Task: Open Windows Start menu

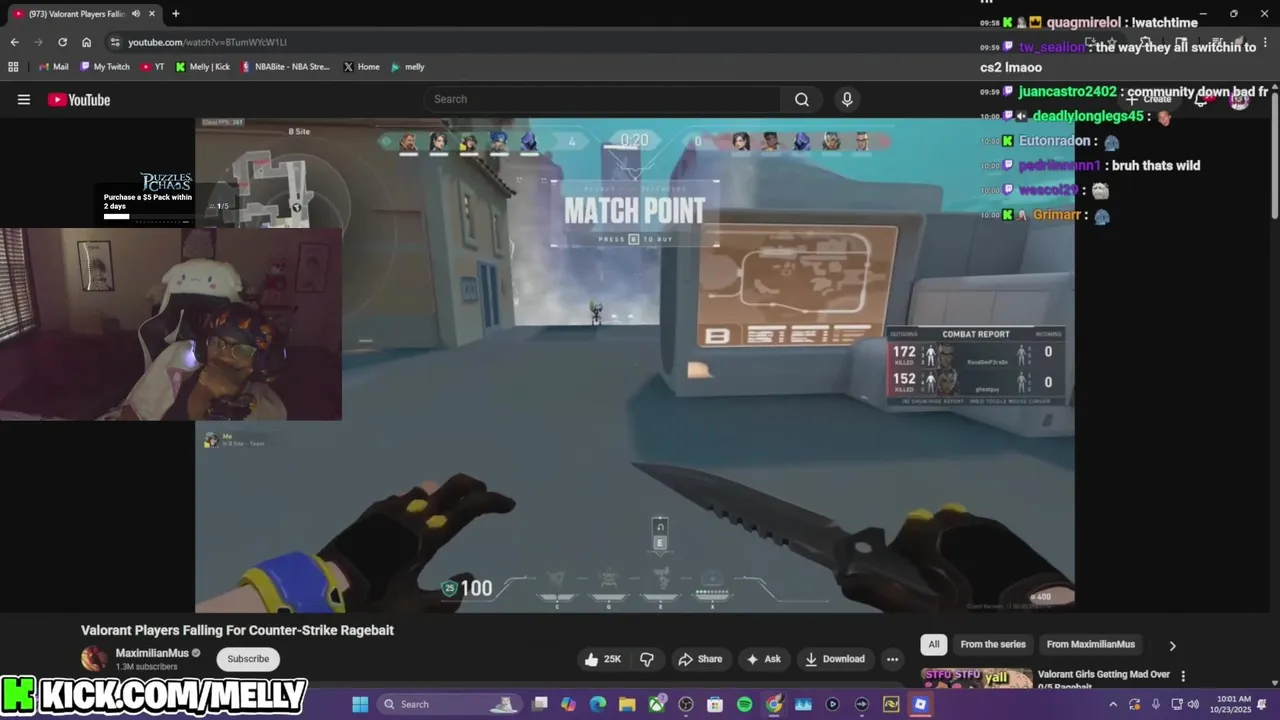Action: 360,704
